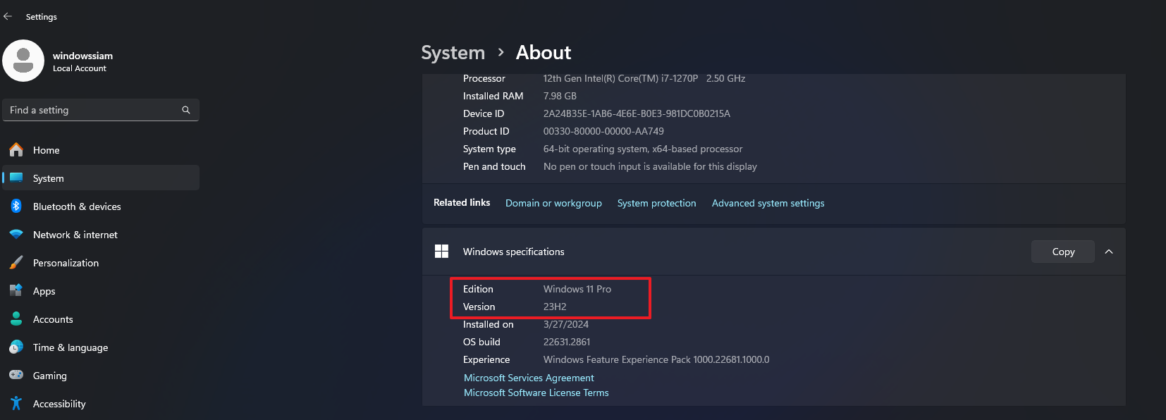Go to Personalization settings

click(101, 263)
